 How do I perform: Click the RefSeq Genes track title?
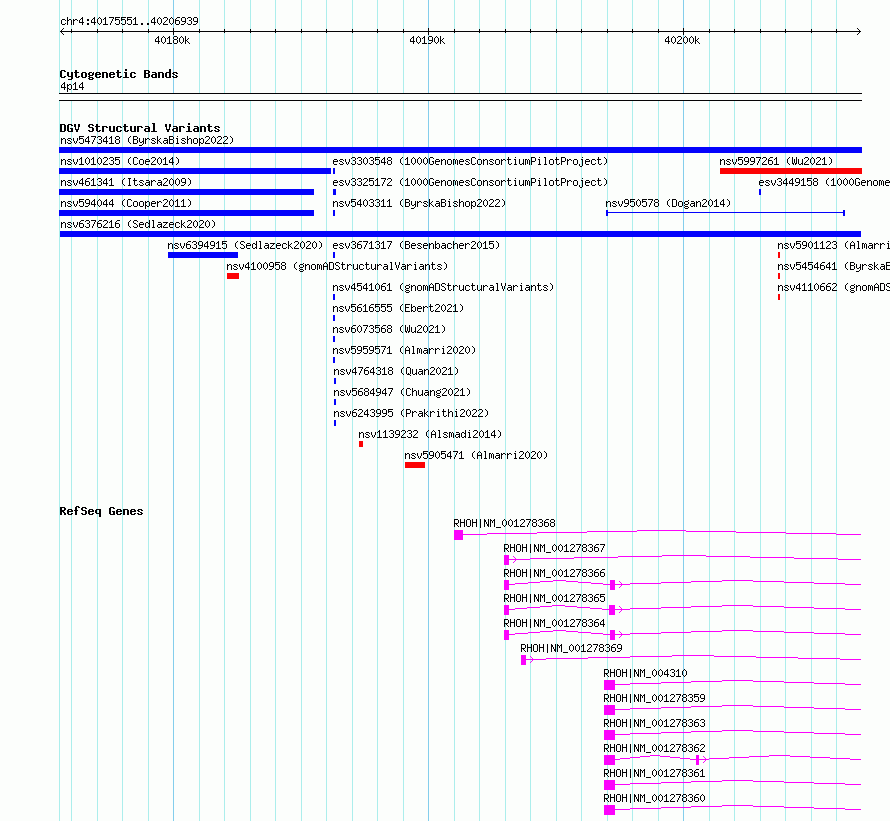(x=101, y=511)
